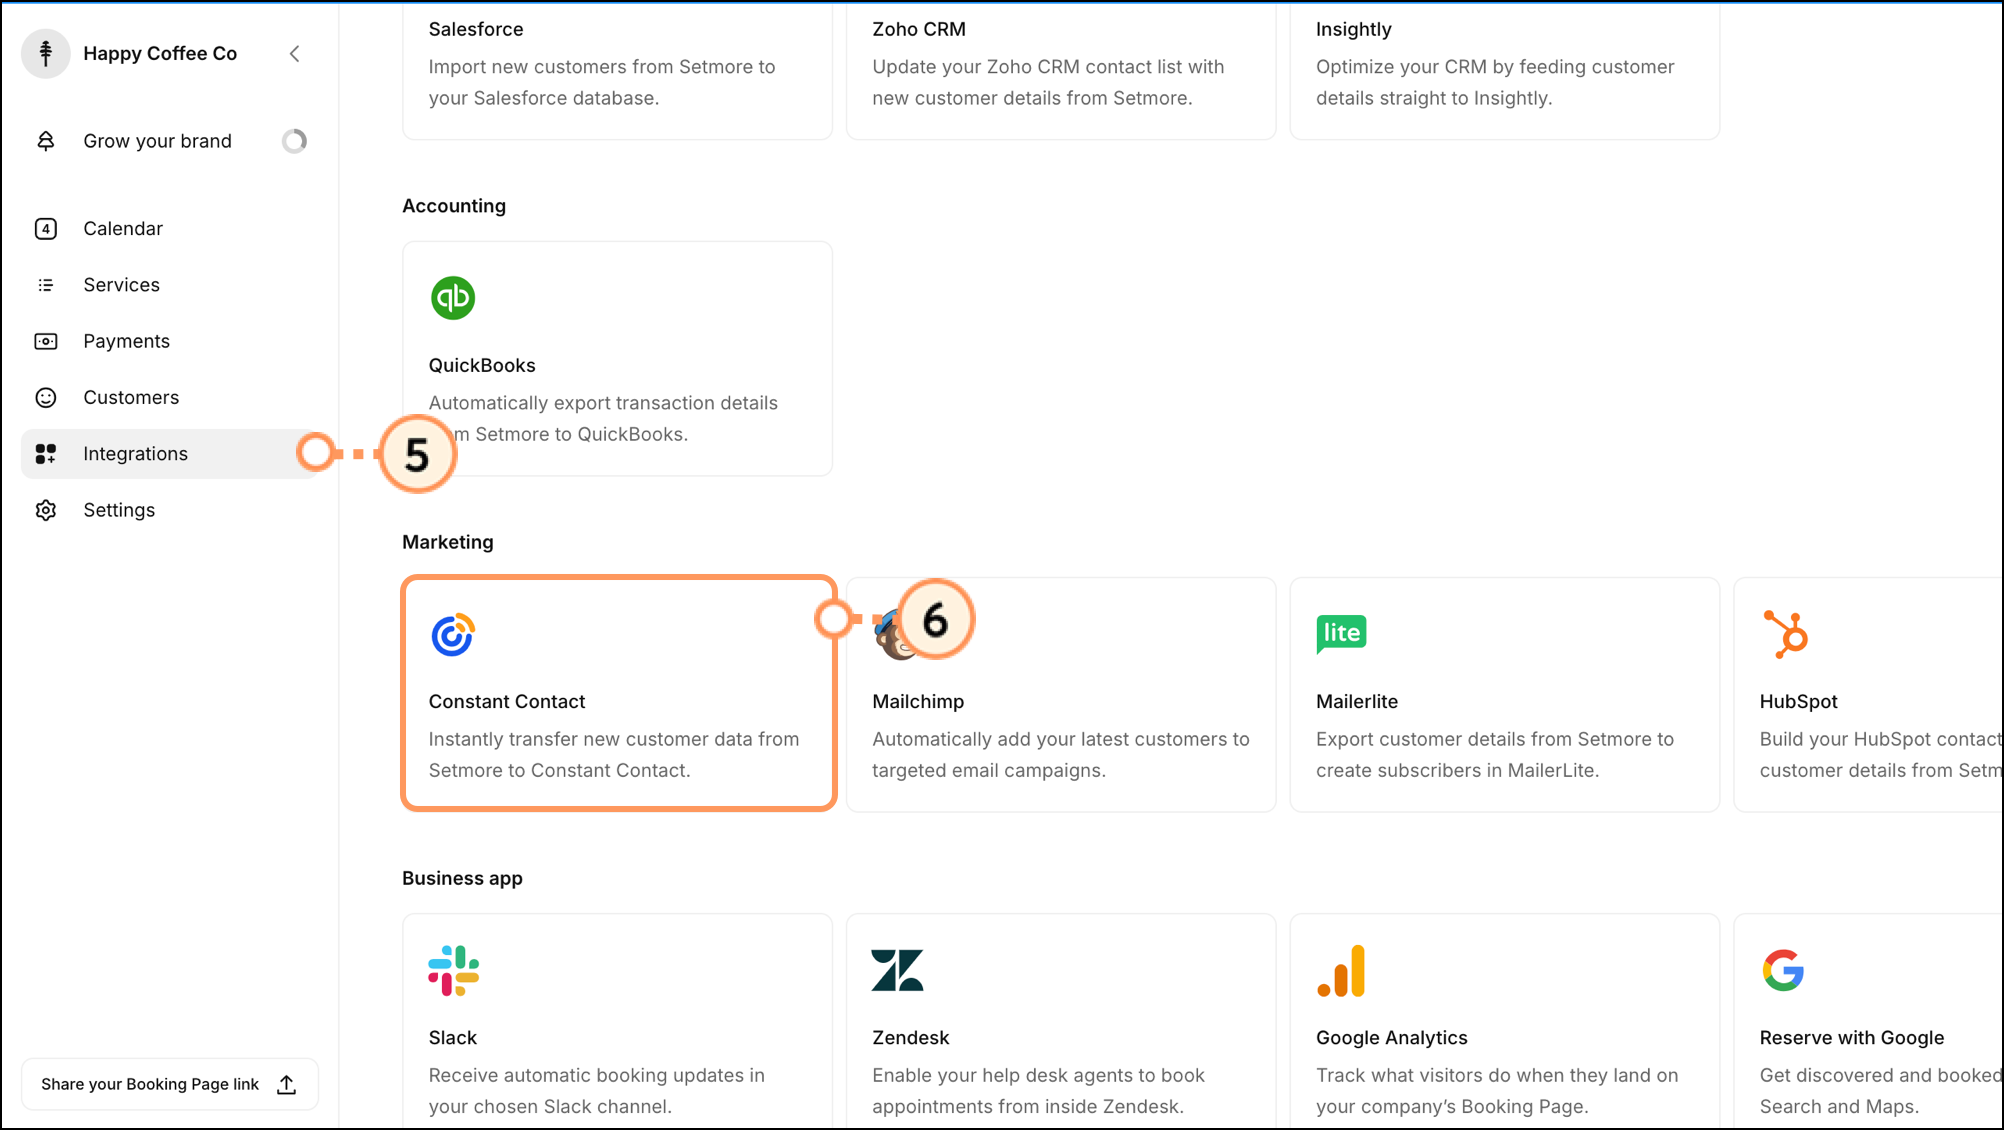Screen dimensions: 2004x1130
Task: Click the Mailerlite green lite icon
Action: pos(1341,634)
